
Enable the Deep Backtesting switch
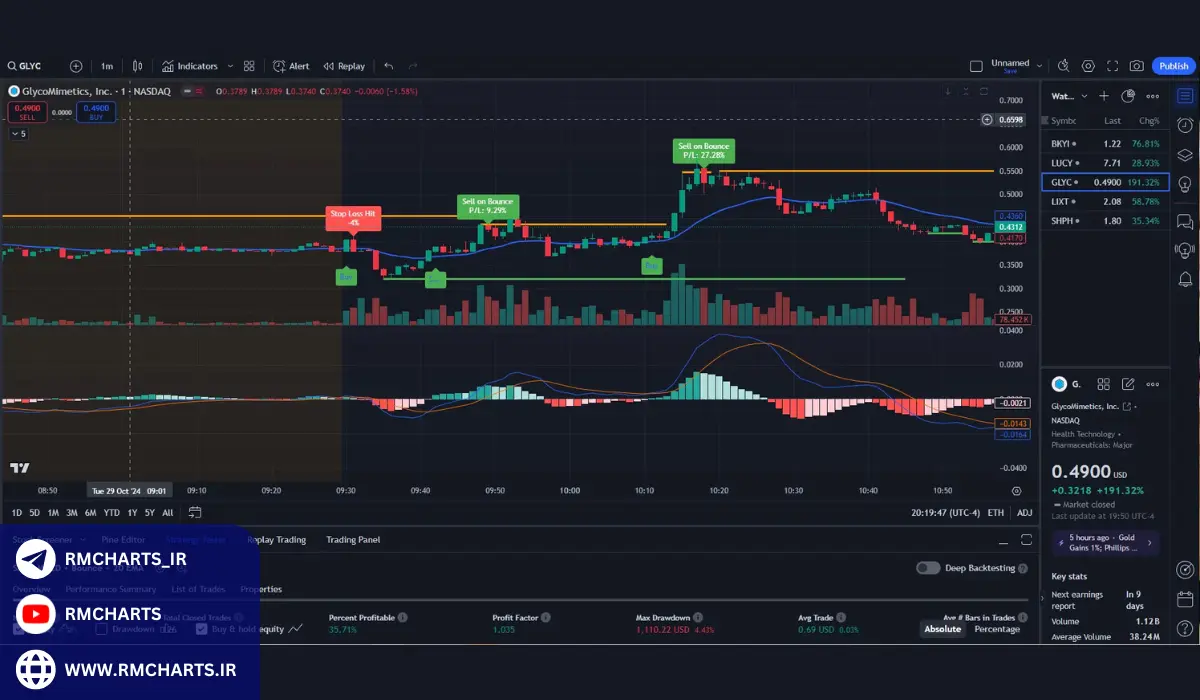click(x=928, y=568)
